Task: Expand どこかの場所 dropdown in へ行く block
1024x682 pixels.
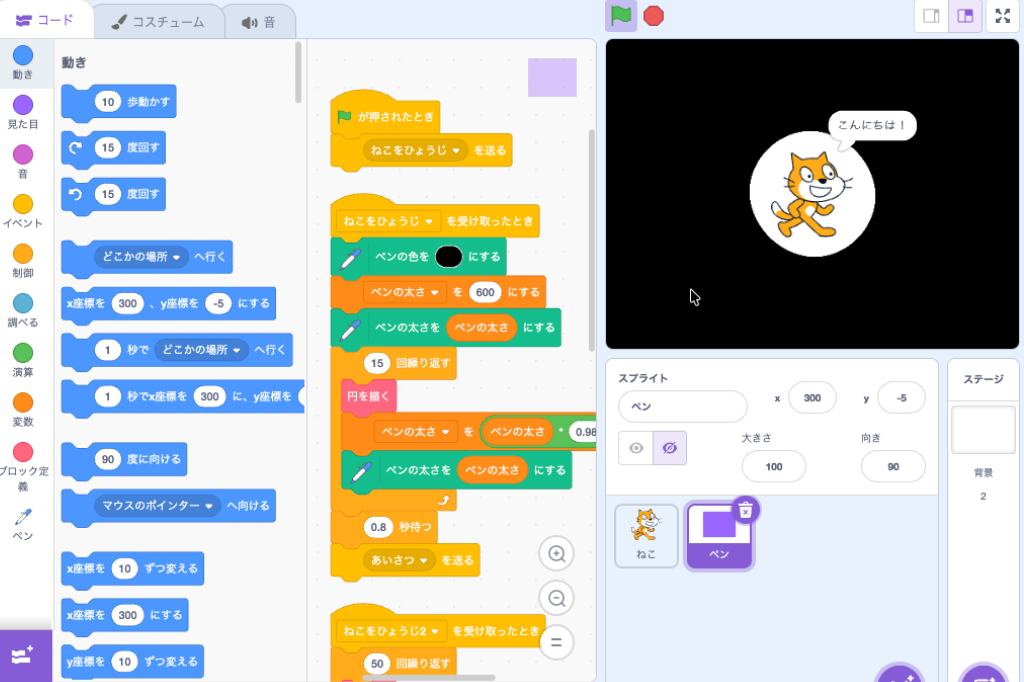Action: click(x=178, y=257)
